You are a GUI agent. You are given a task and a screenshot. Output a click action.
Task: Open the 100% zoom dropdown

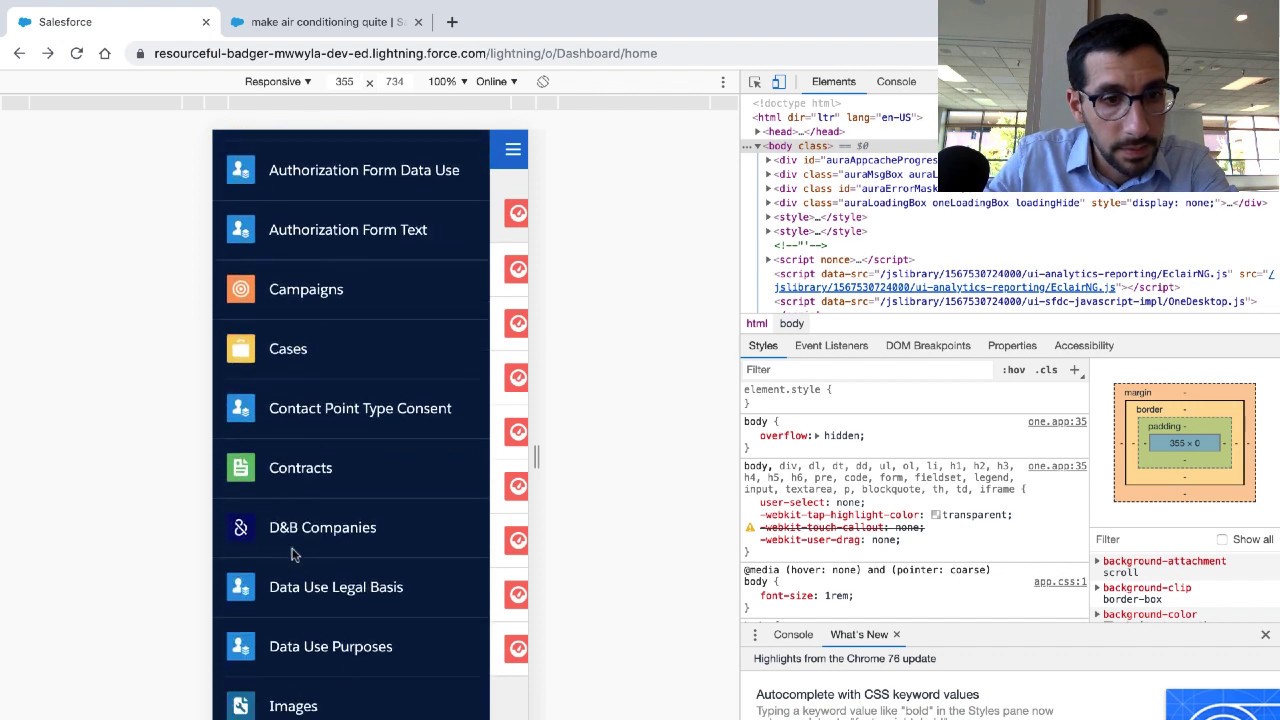(x=447, y=82)
